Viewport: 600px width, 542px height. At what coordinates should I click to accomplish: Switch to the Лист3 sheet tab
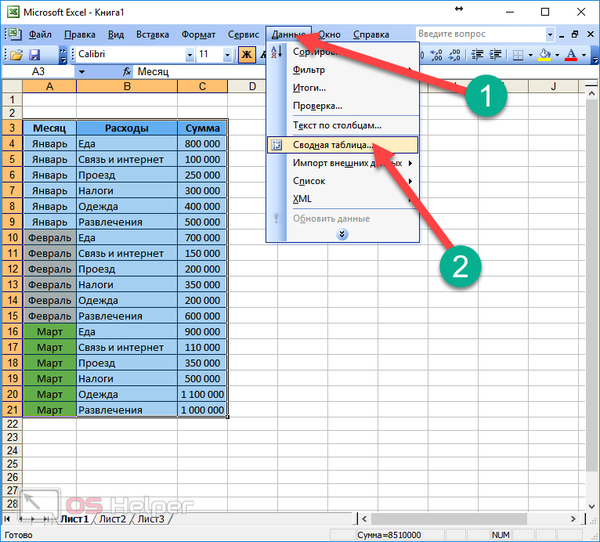coord(151,519)
